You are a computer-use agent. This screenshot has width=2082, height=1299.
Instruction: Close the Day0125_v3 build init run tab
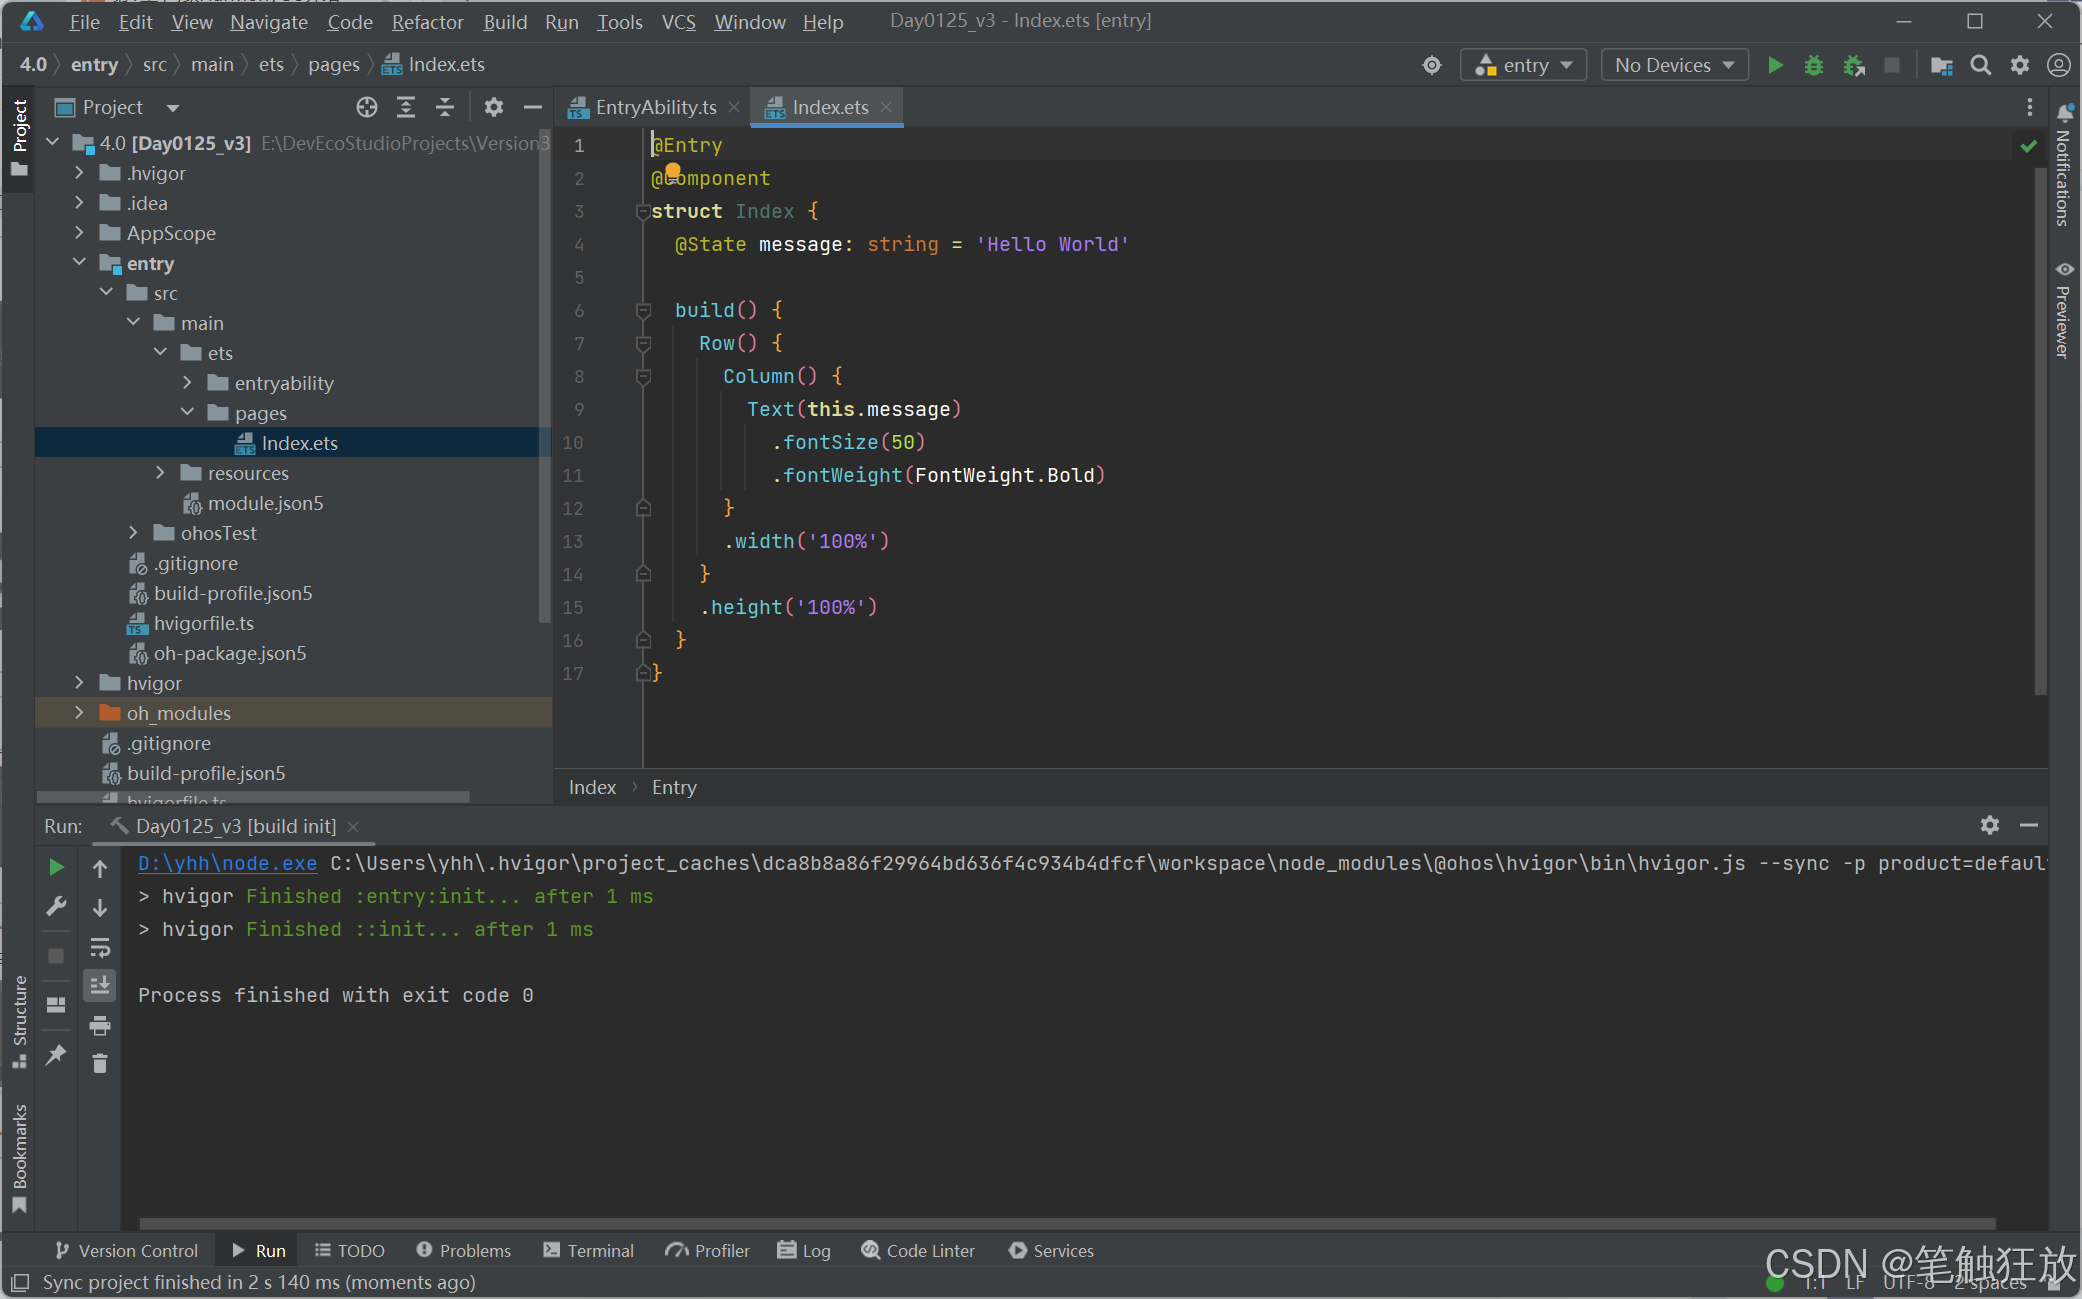[353, 826]
